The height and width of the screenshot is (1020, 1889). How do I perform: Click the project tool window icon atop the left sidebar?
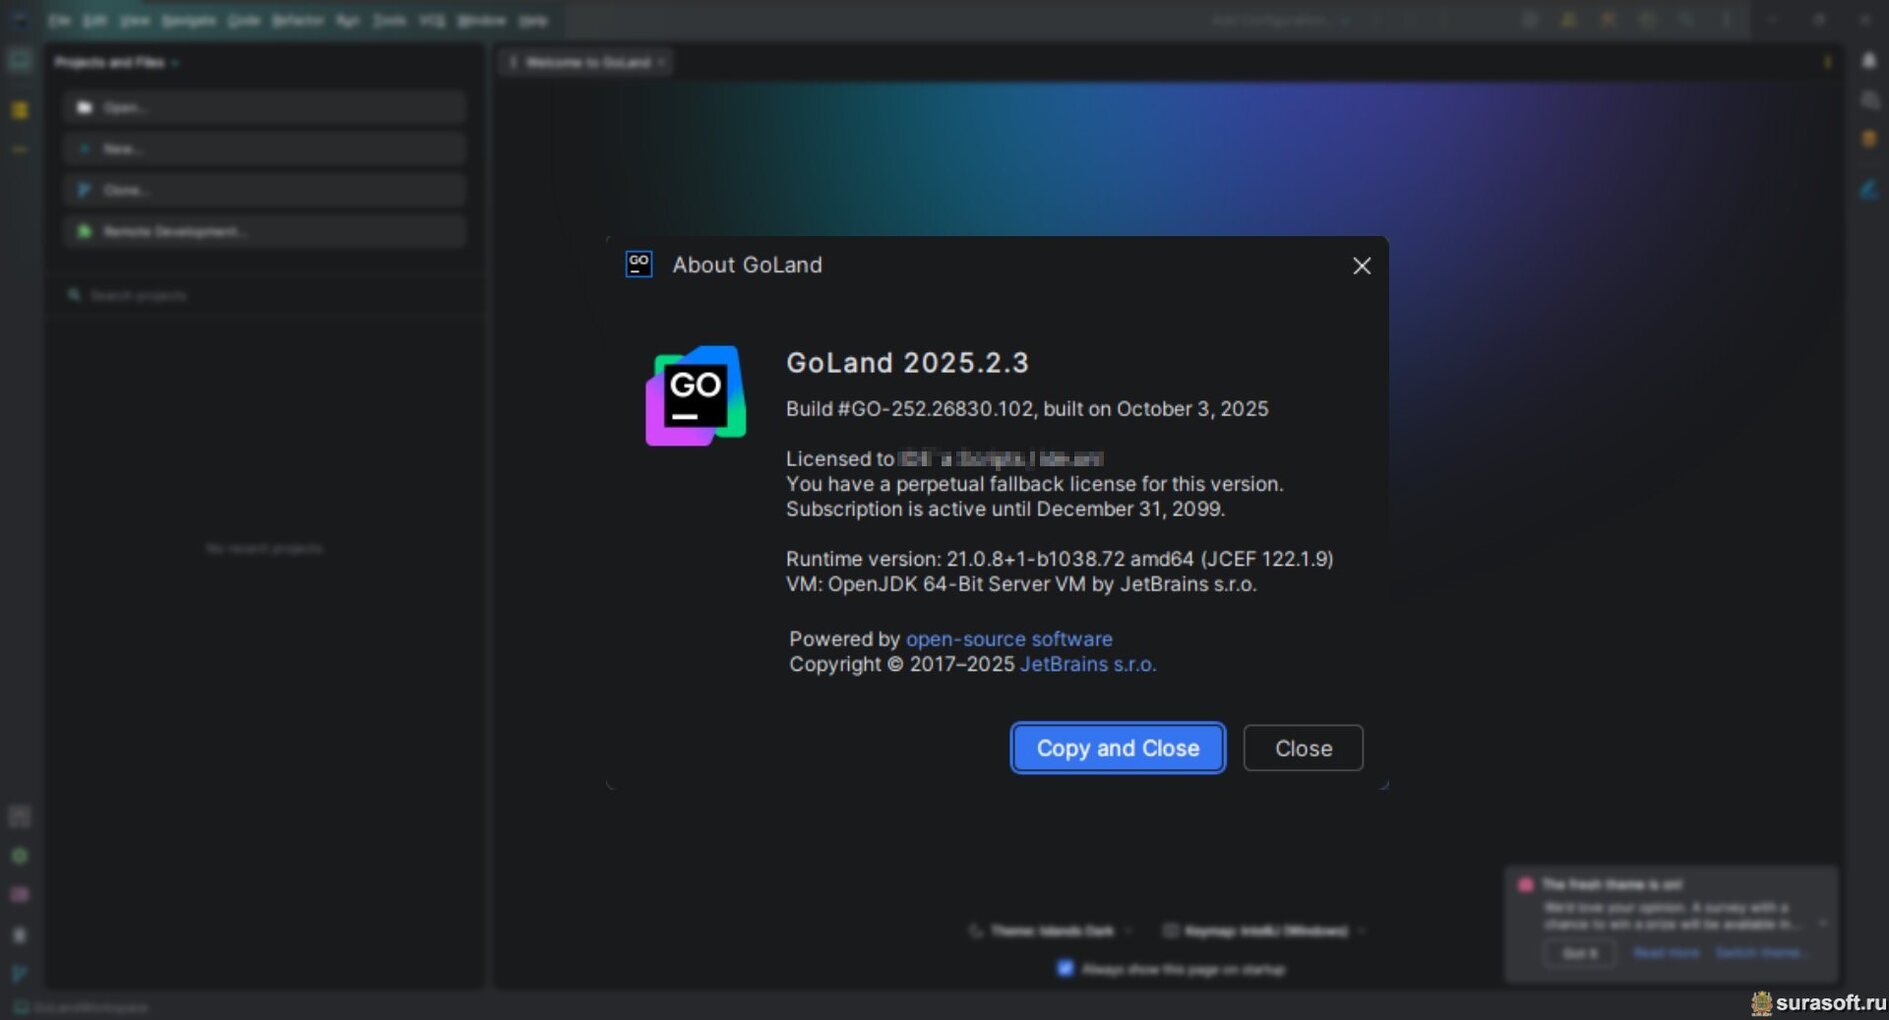tap(20, 61)
